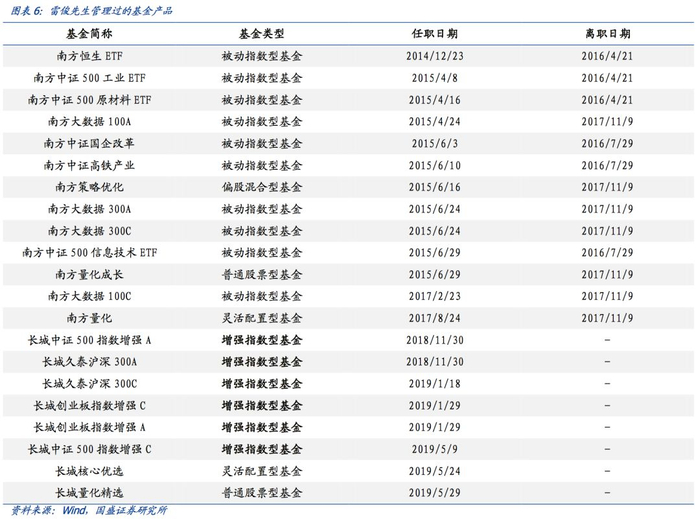Image resolution: width=700 pixels, height=521 pixels.
Task: Click start date 2015/4/8
Action: (434, 78)
